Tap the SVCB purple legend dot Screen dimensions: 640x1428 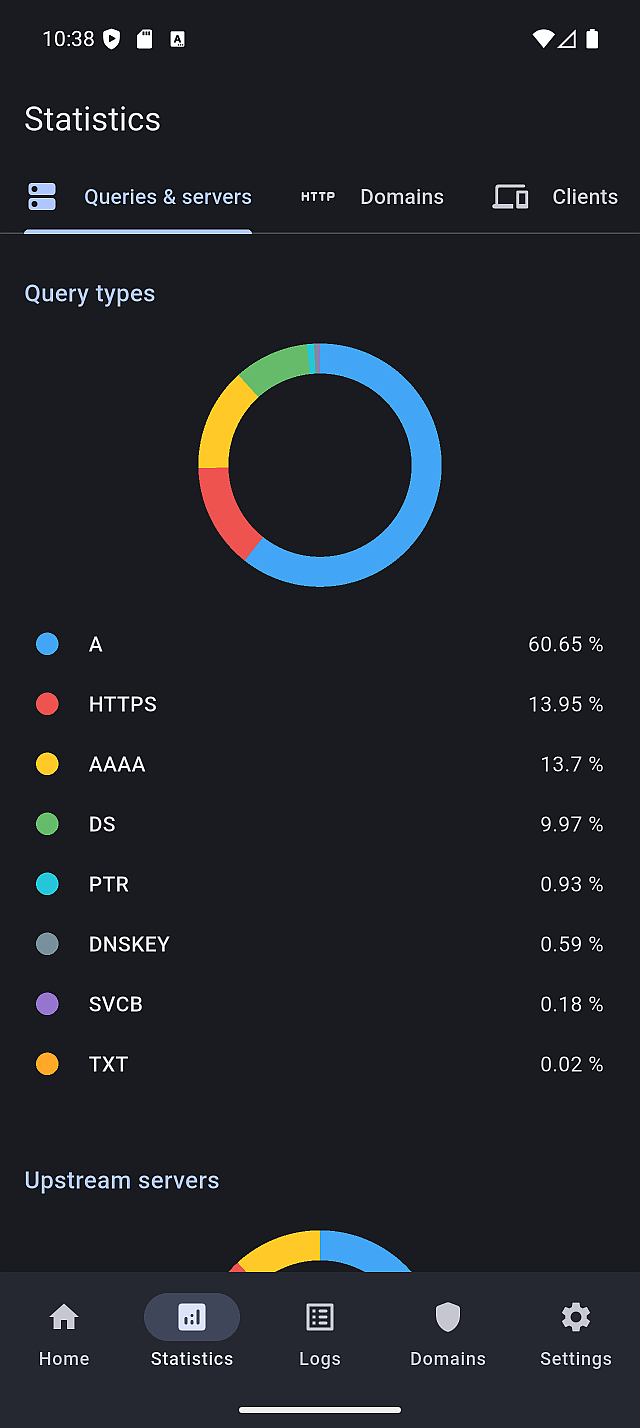click(47, 1004)
